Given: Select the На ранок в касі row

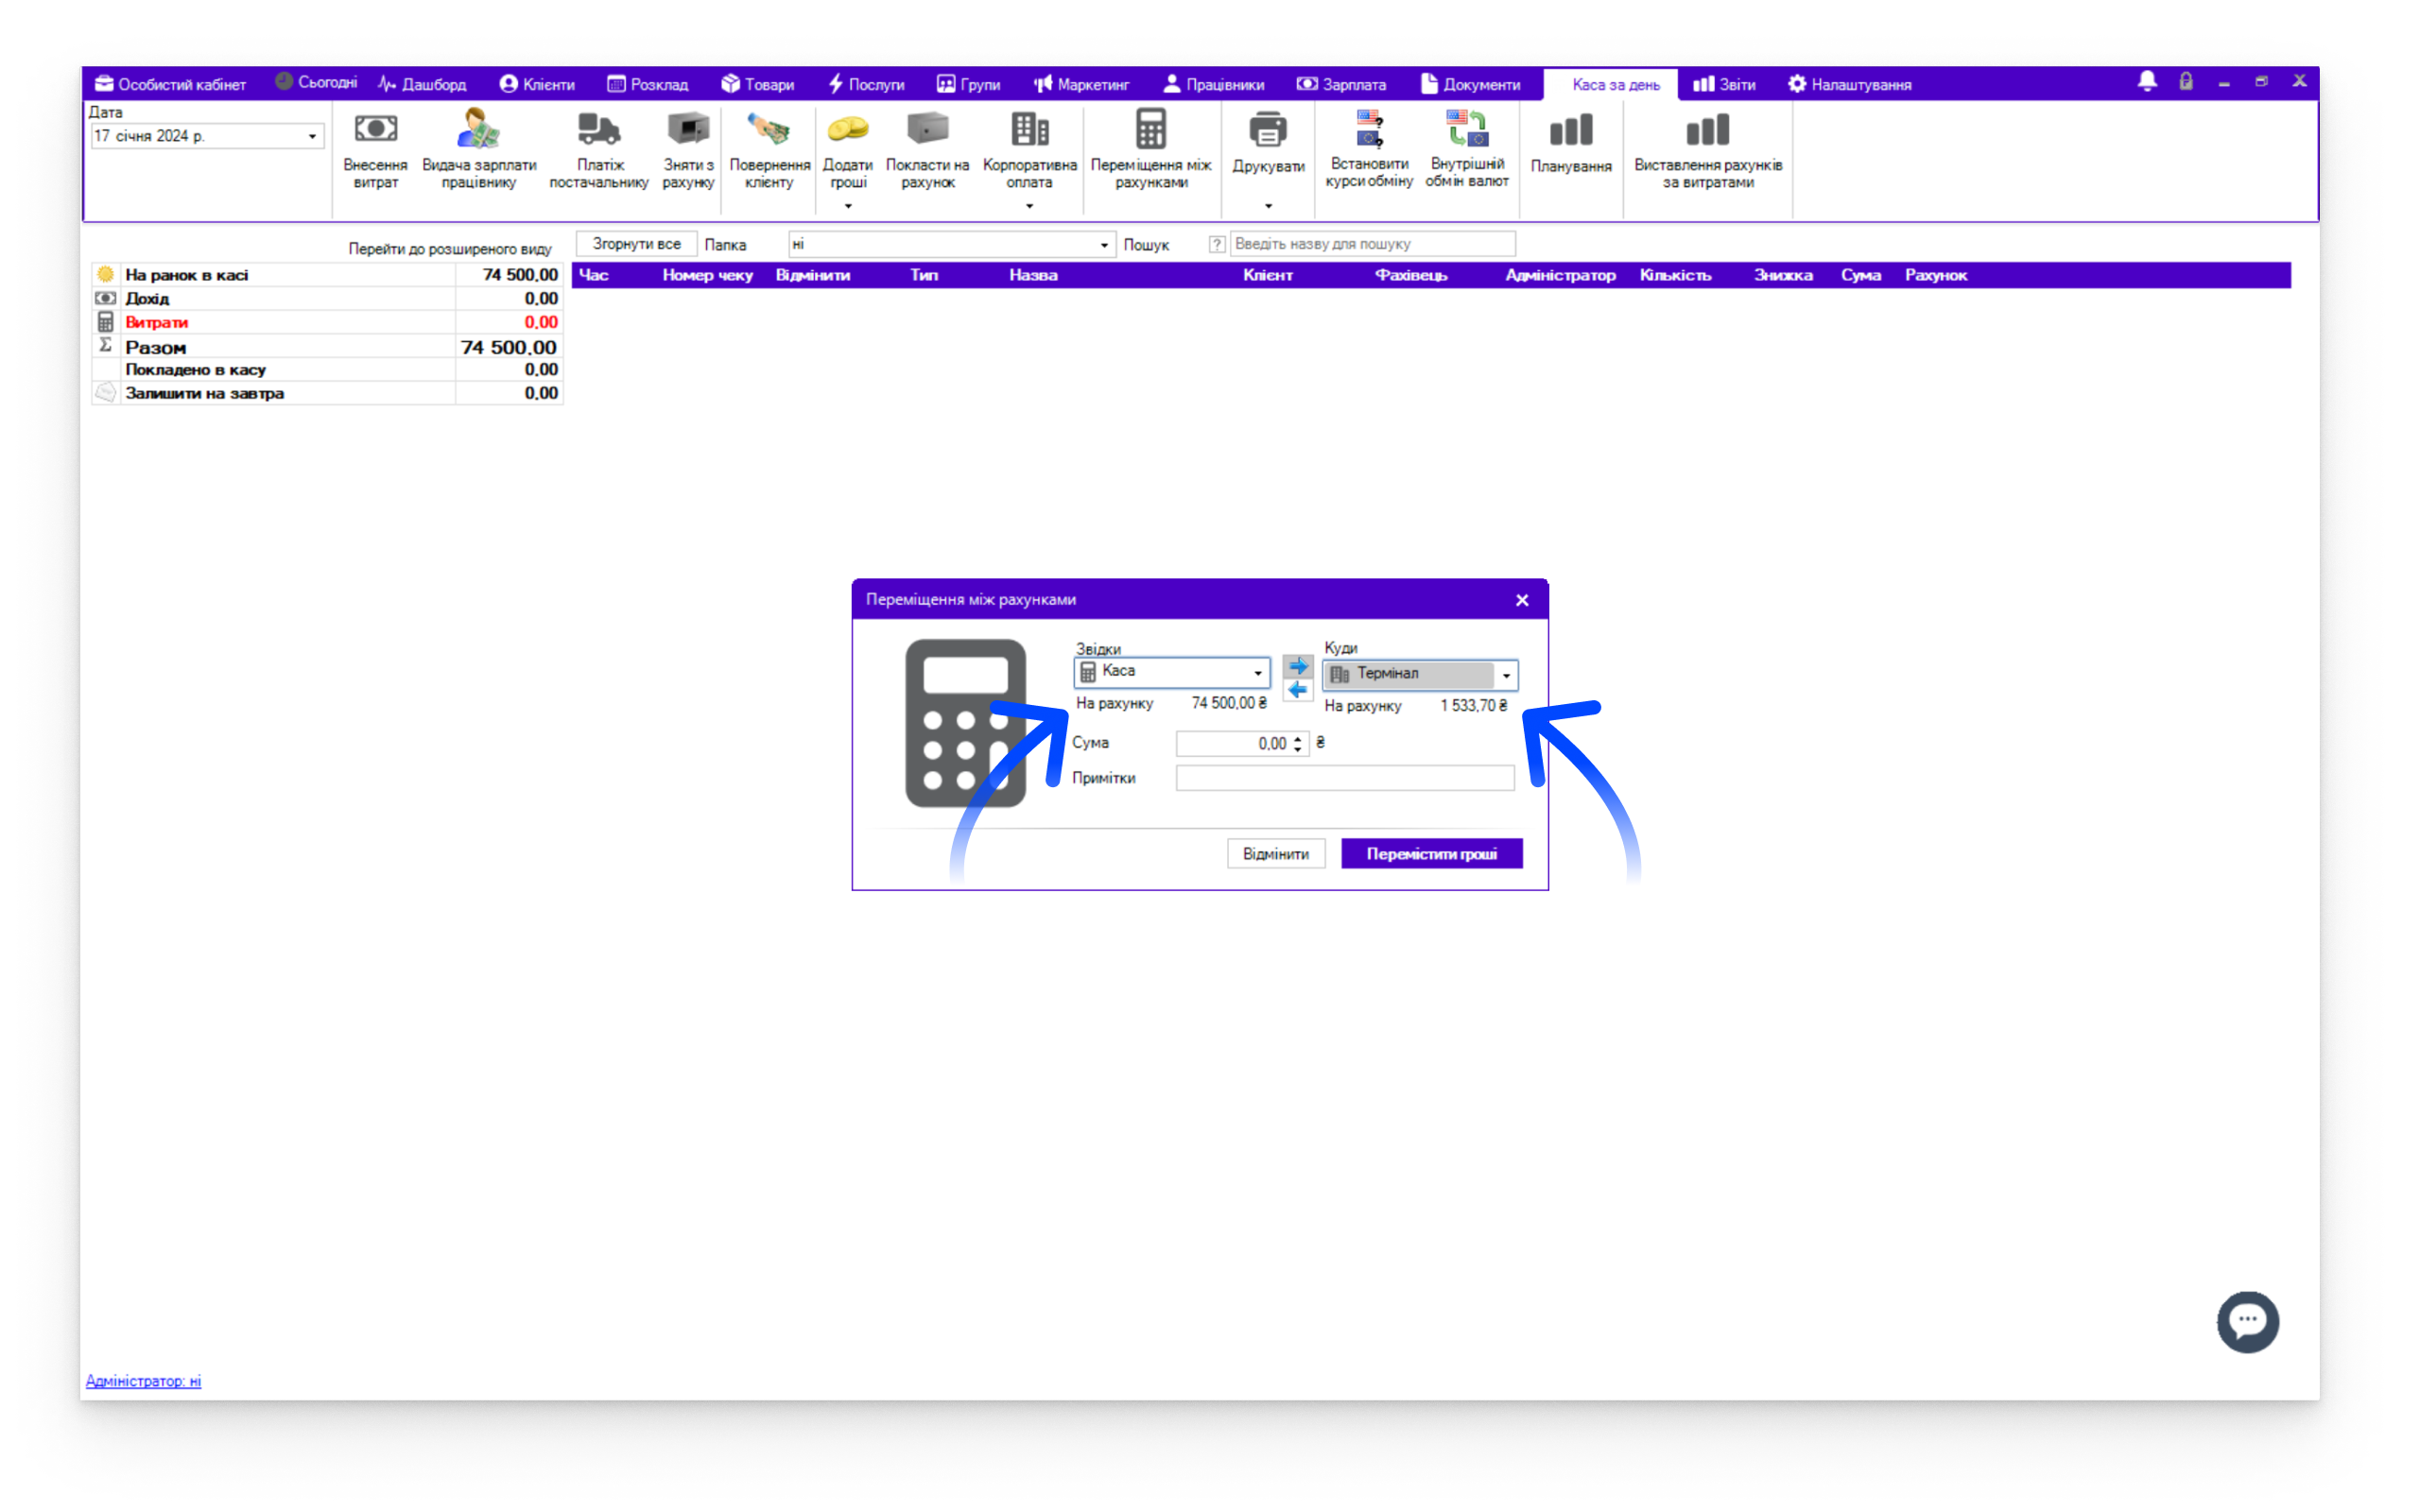Looking at the screenshot, I should [x=328, y=275].
